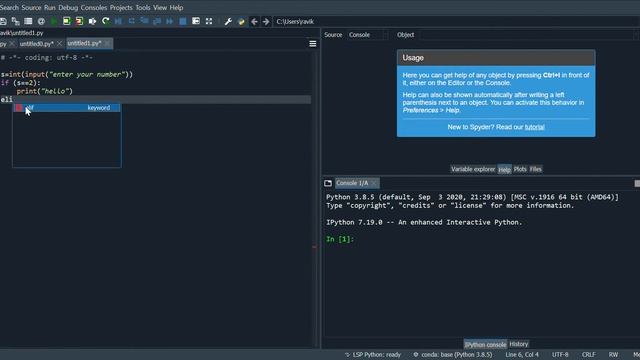
Task: Click the Line 6, Col 4 status indicator
Action: coord(522,355)
